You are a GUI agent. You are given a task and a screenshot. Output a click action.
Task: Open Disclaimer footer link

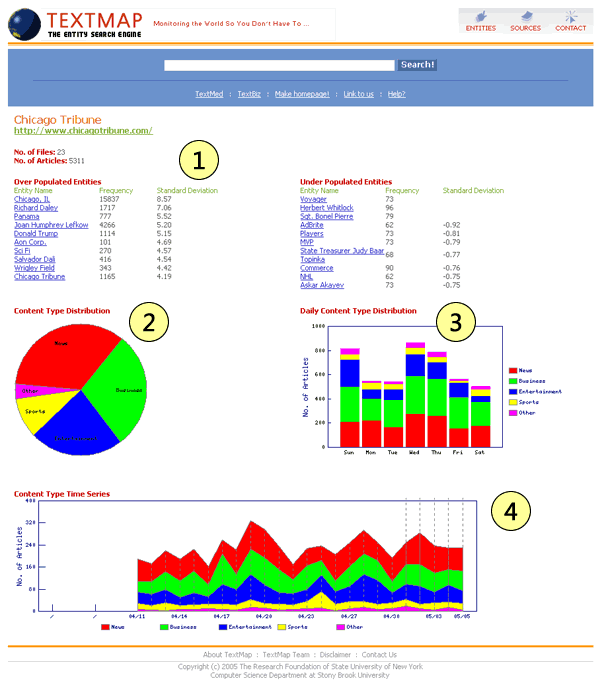(x=335, y=655)
